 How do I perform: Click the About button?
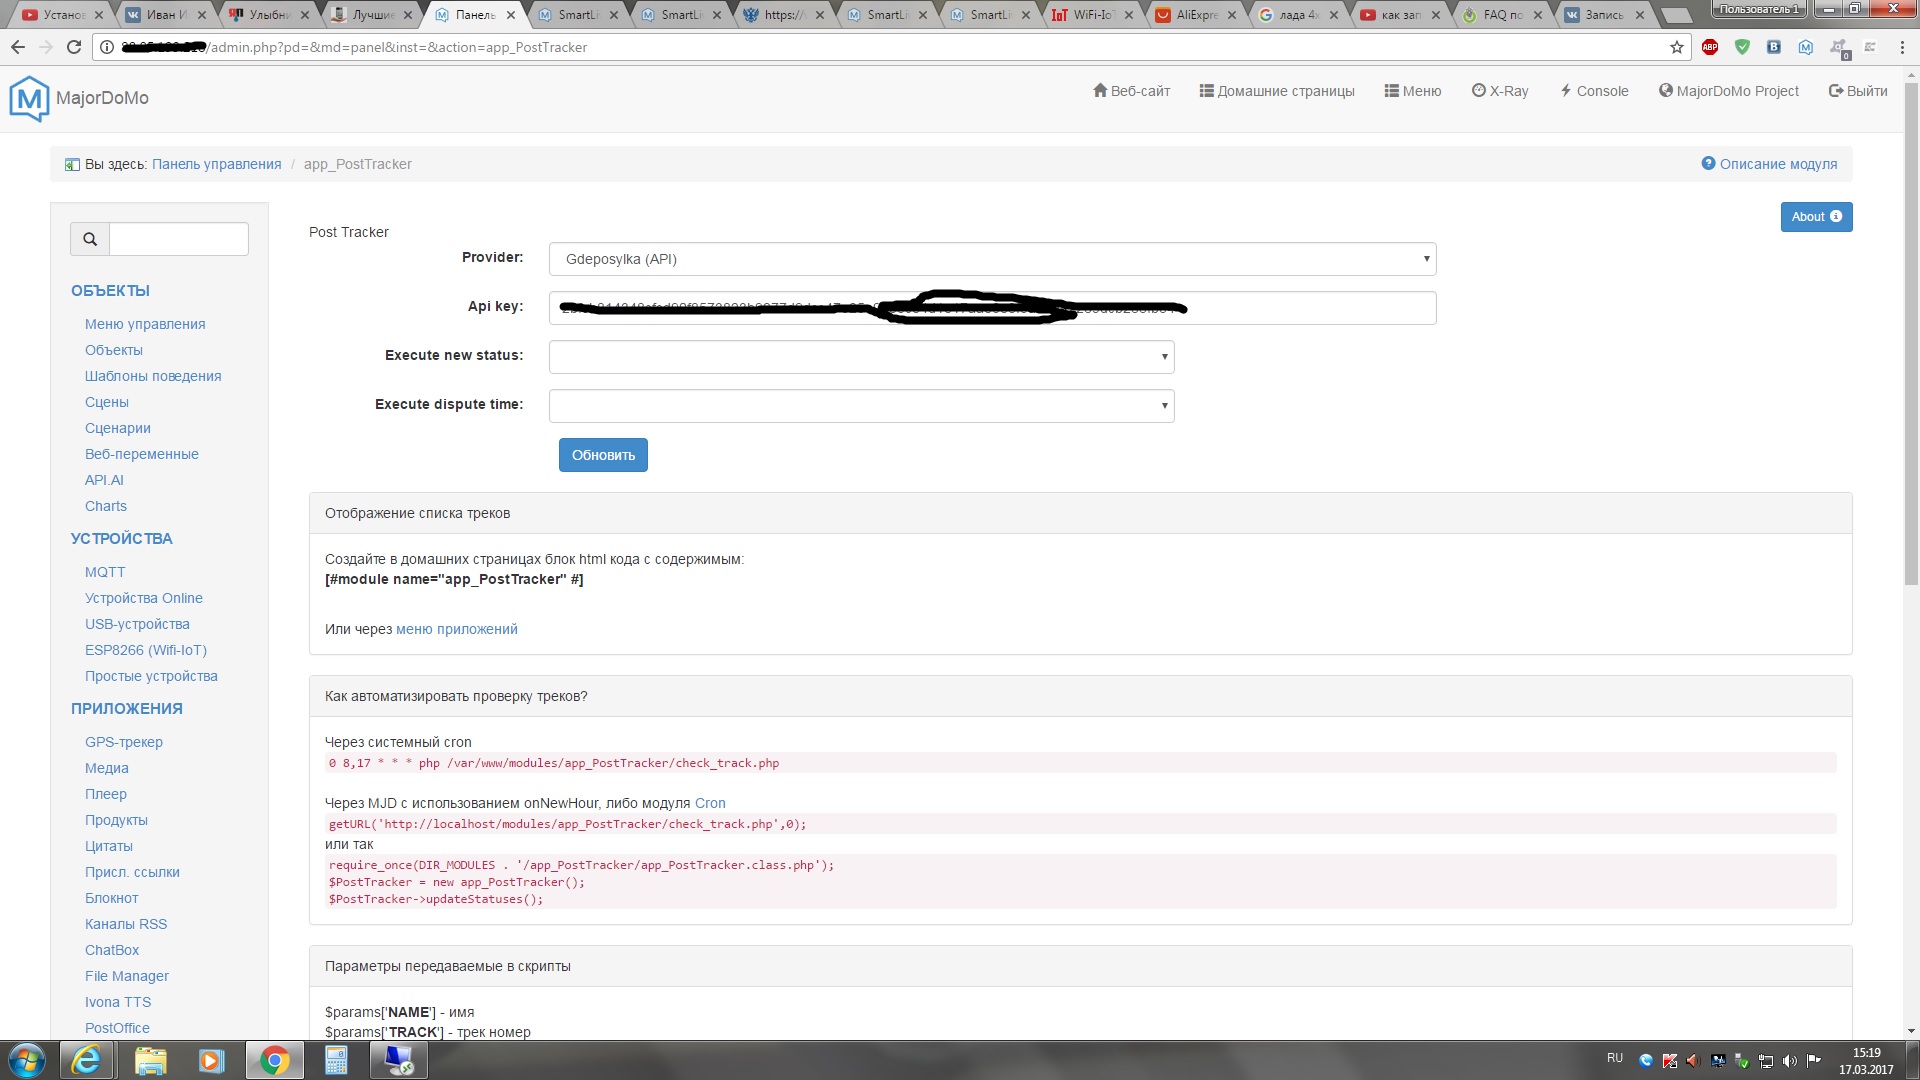1816,217
